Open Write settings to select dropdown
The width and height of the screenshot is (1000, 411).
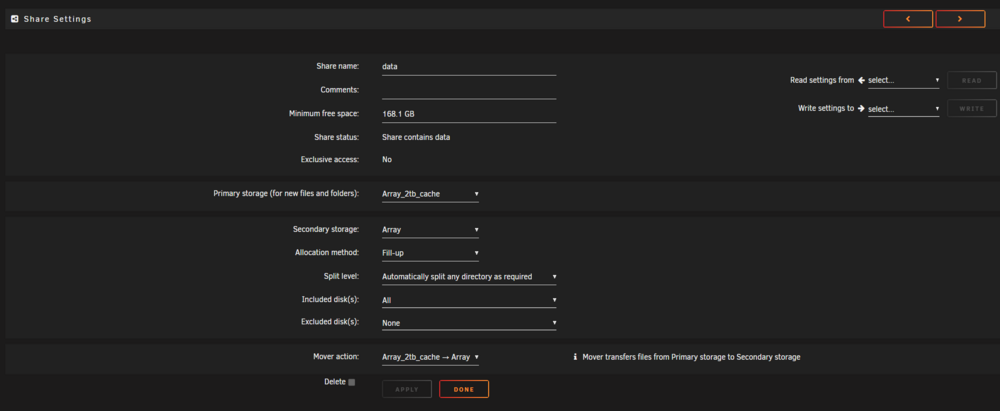[x=904, y=109]
